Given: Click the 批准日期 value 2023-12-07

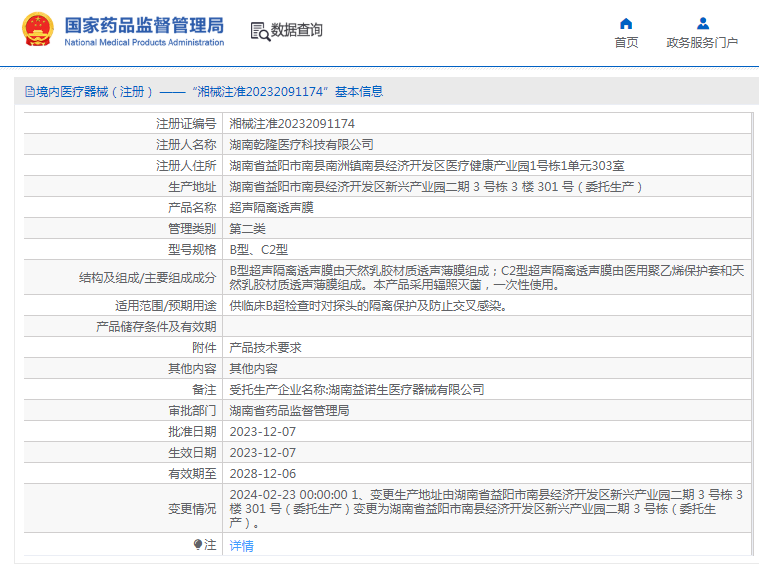Looking at the screenshot, I should (262, 432).
